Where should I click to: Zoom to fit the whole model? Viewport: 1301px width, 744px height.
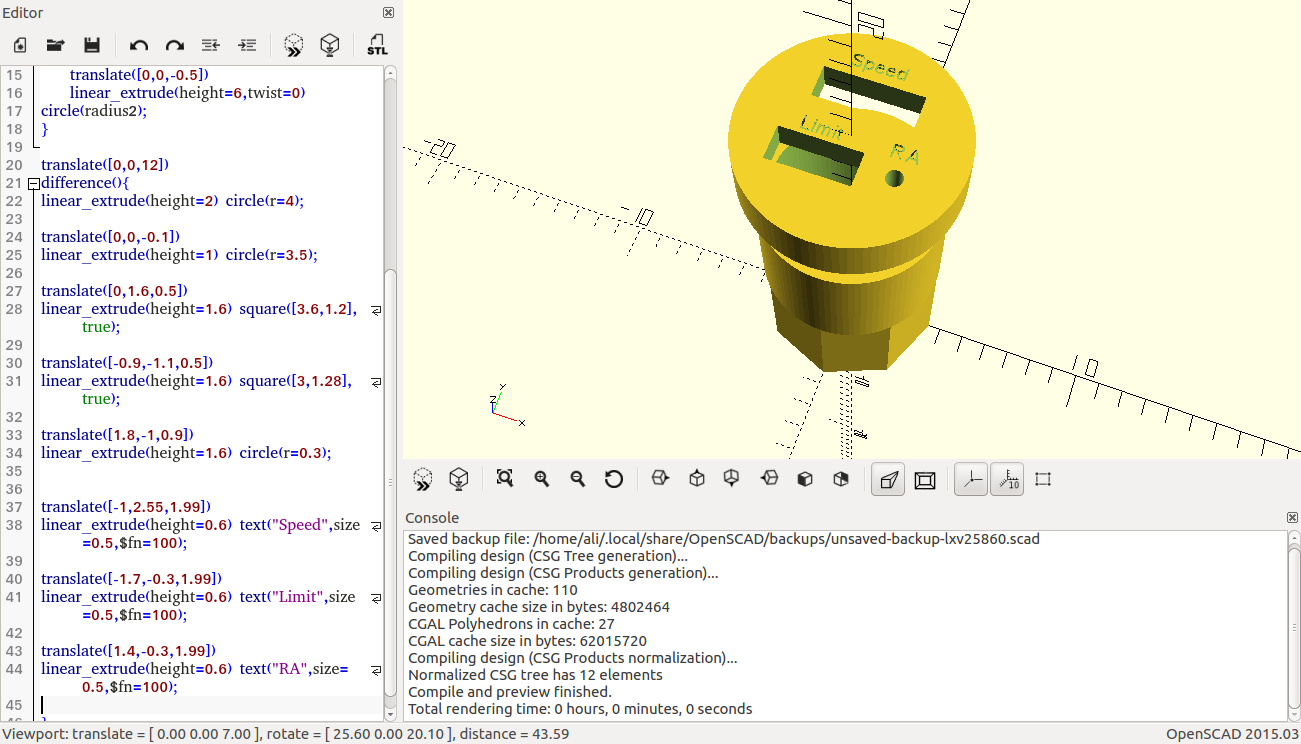click(503, 479)
